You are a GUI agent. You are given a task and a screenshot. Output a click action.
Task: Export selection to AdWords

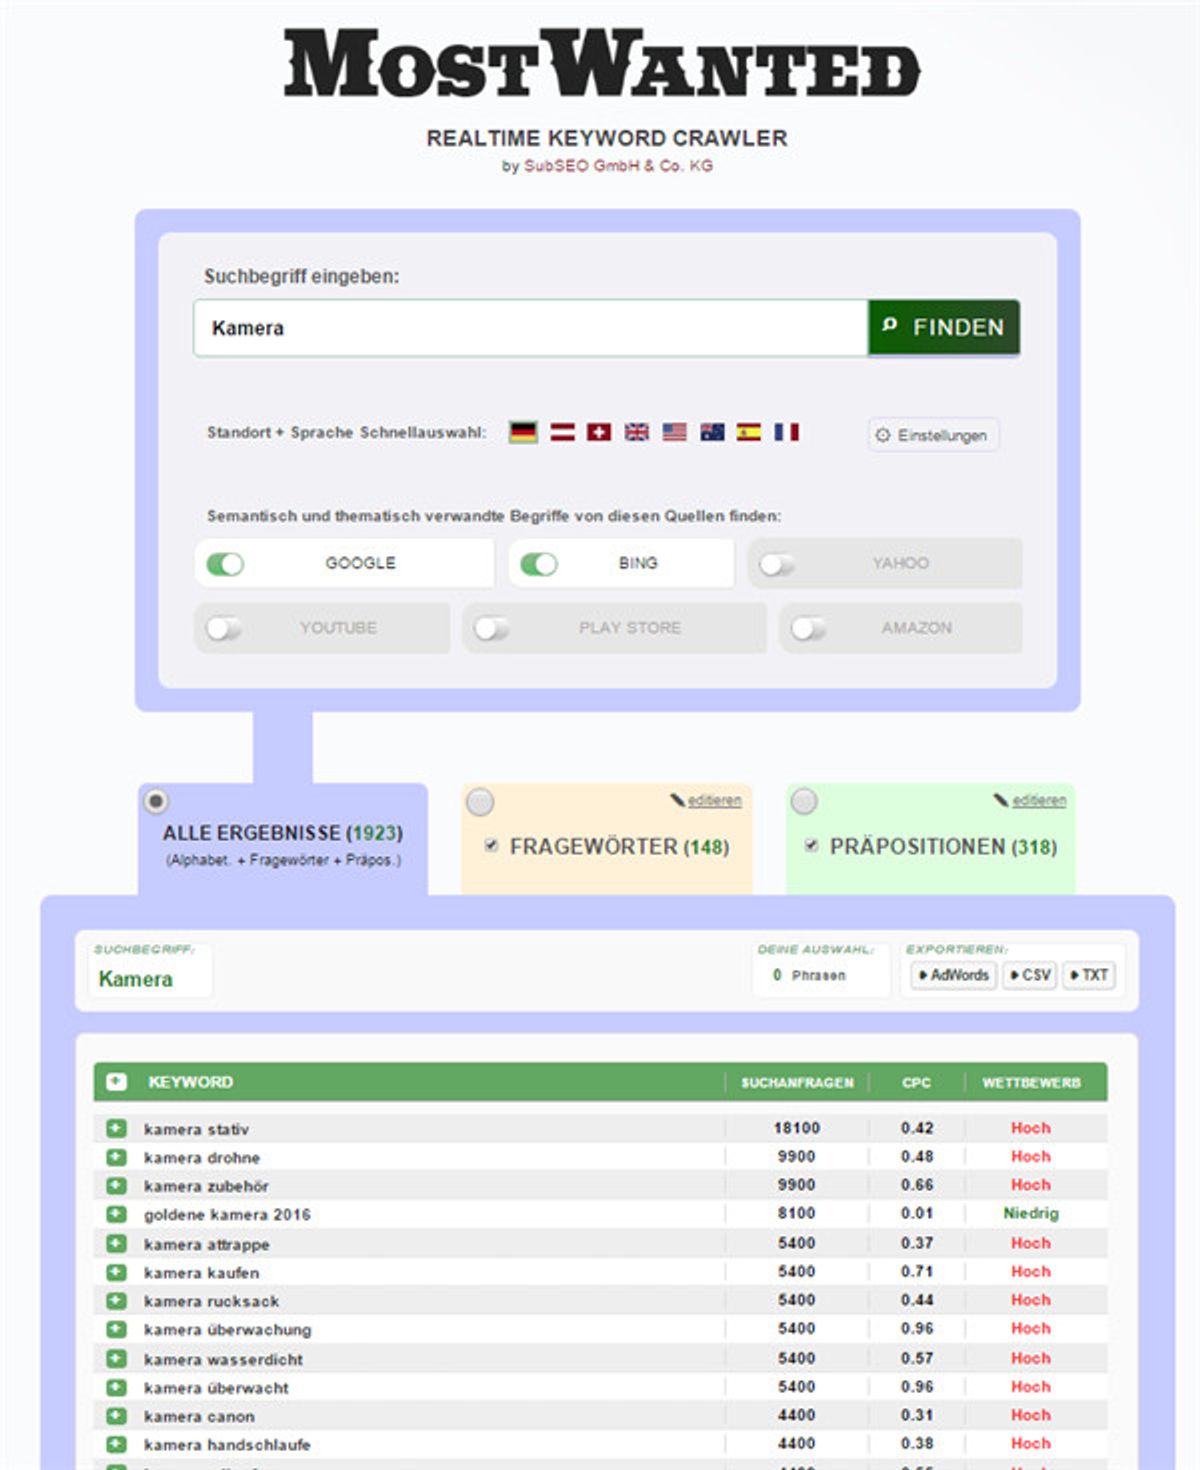(x=953, y=975)
